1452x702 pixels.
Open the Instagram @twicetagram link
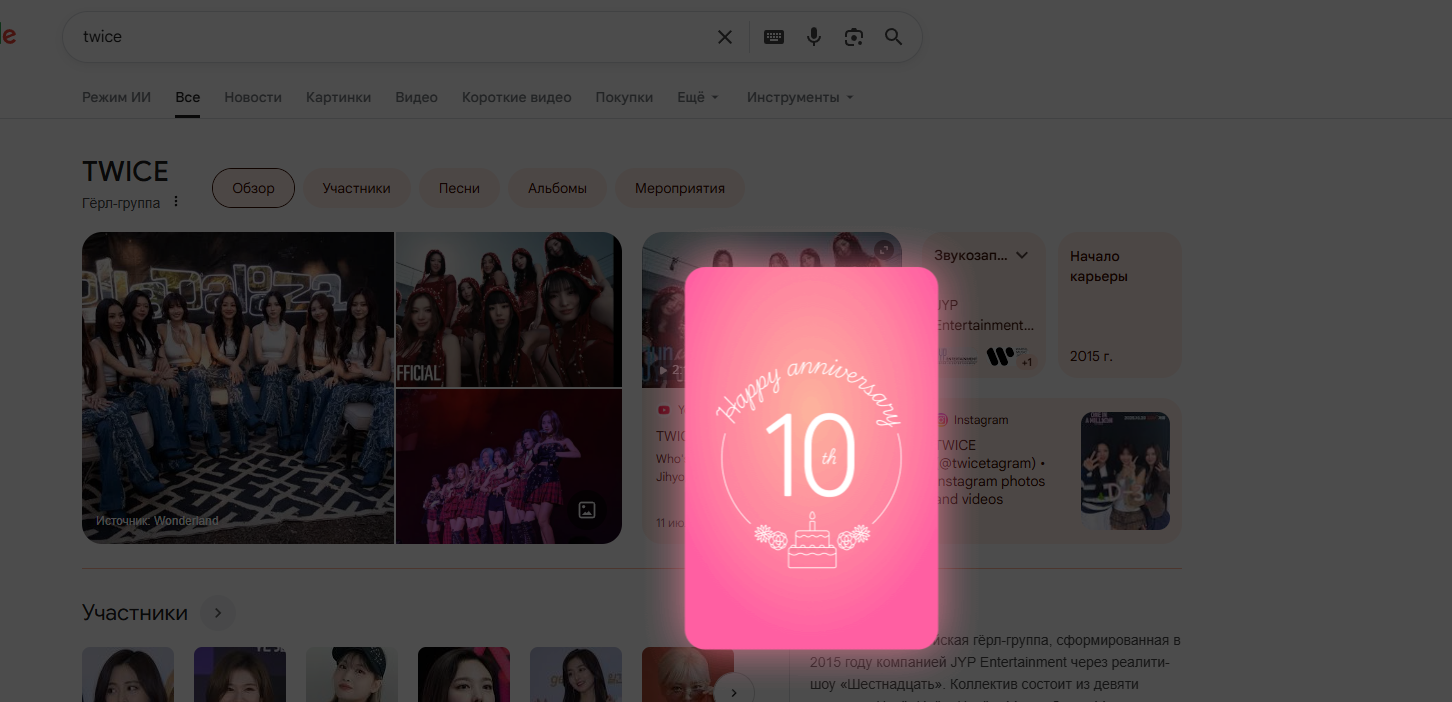coord(990,472)
